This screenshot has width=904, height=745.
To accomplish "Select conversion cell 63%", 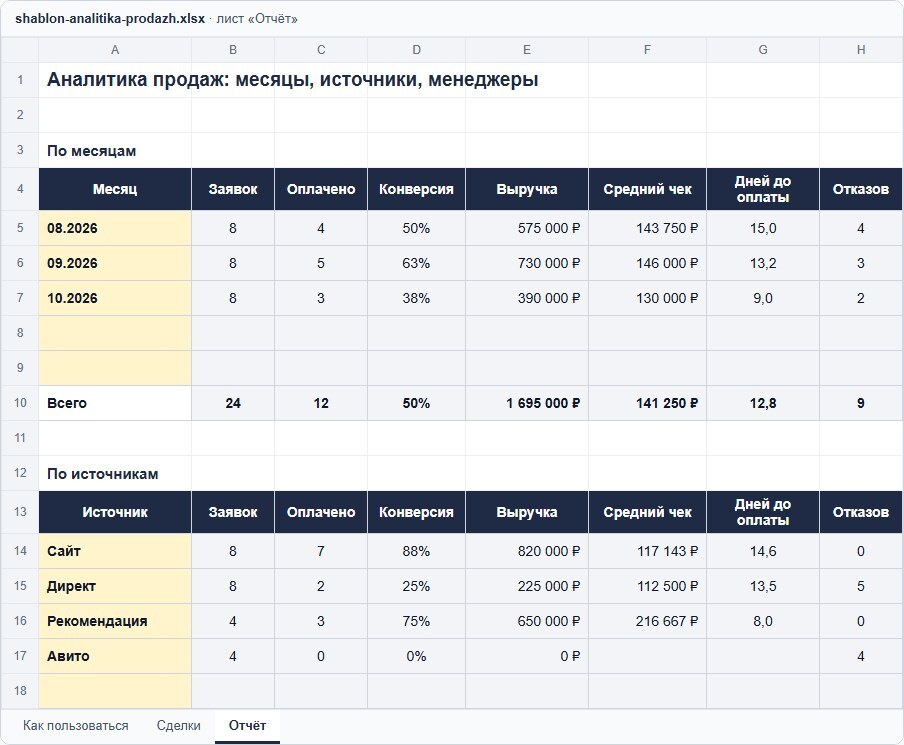I will coord(416,263).
